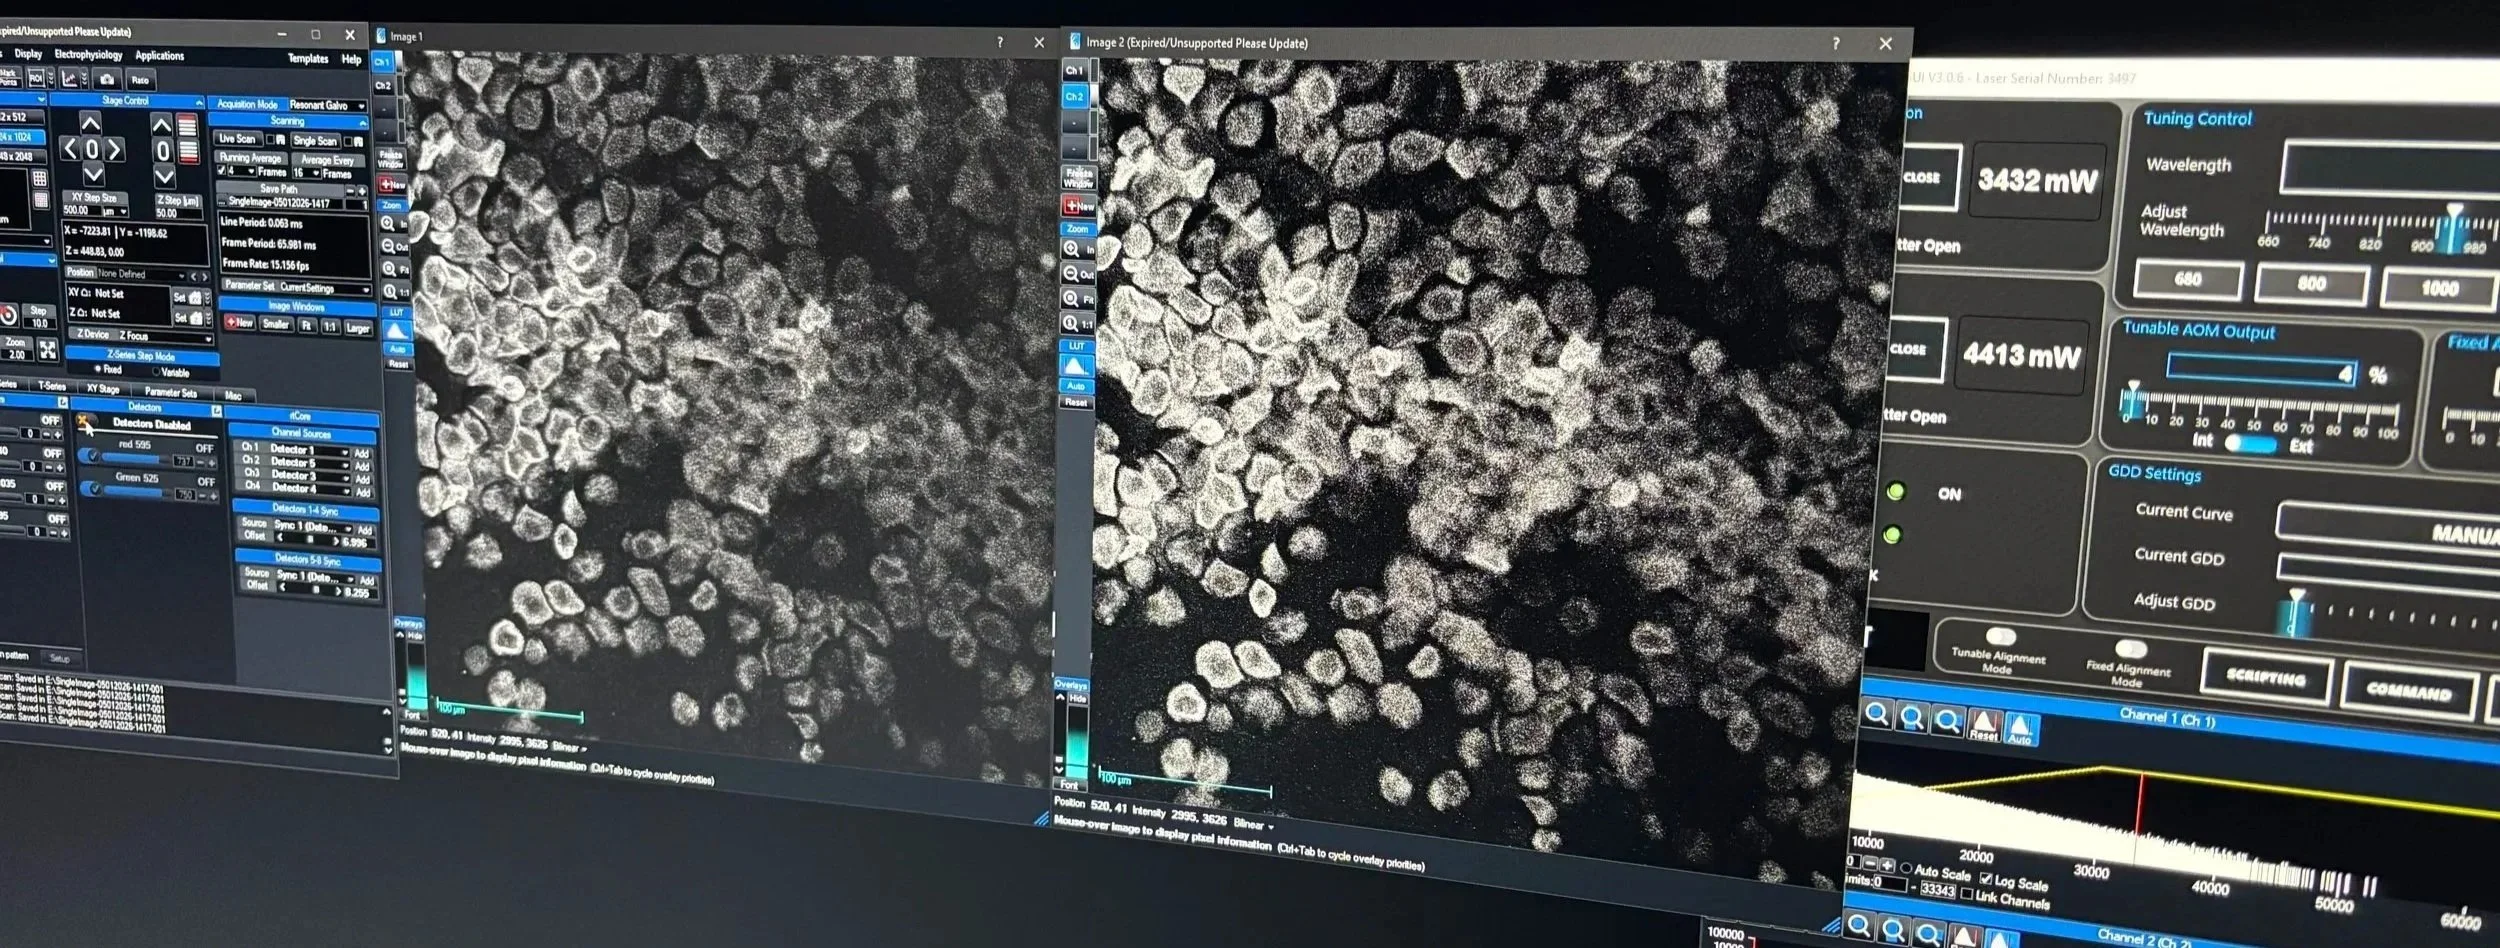Open Running Average frames count dropdown
Screen dimensions: 2500x948
(242, 171)
